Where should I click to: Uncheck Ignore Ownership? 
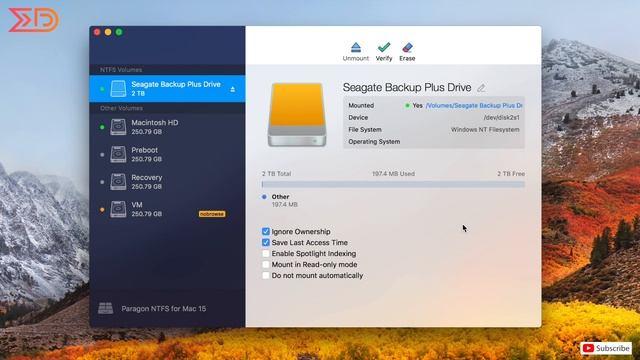click(266, 231)
